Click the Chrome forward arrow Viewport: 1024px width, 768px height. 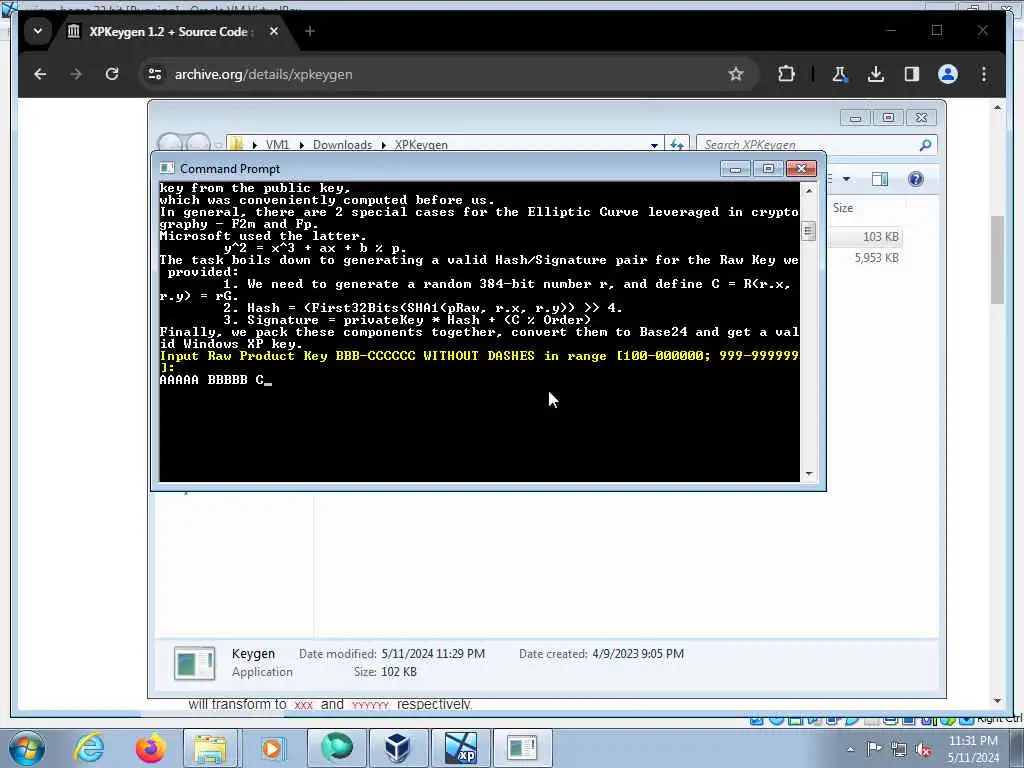[76, 74]
